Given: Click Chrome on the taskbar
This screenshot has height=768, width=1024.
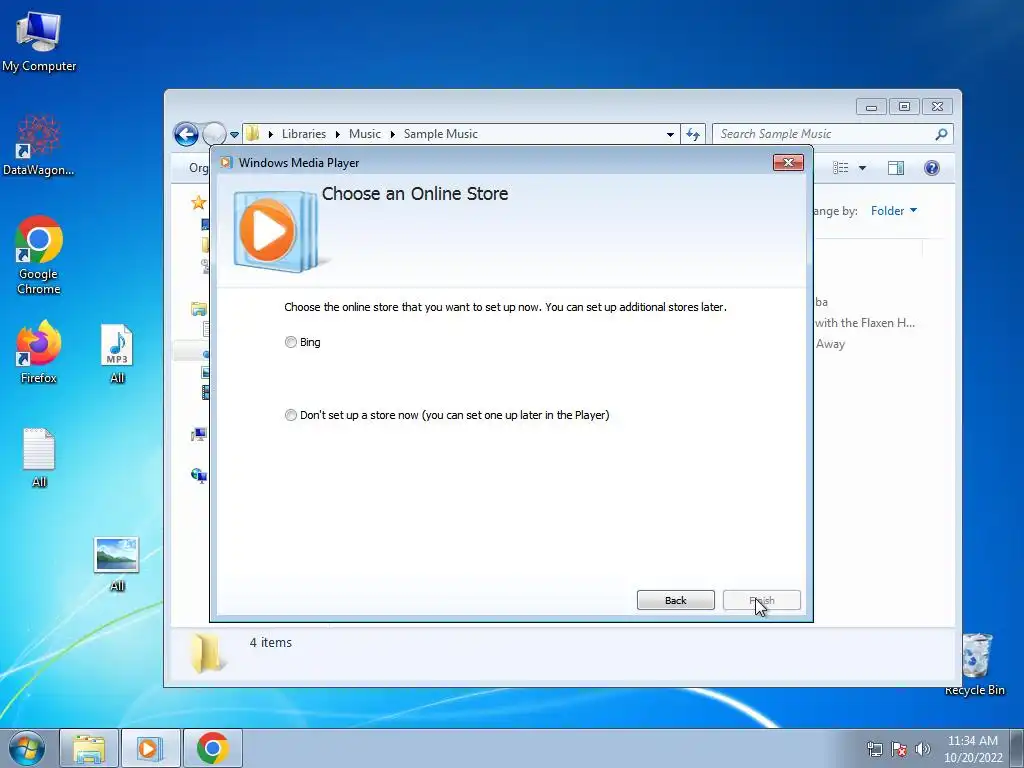Looking at the screenshot, I should tap(212, 748).
